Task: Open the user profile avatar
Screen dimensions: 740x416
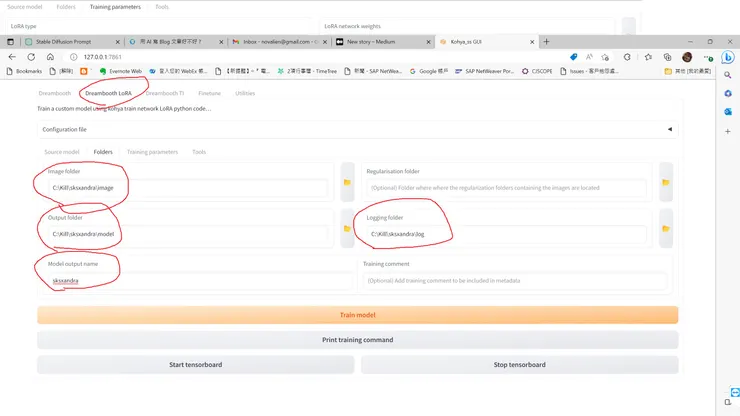Action: (687, 57)
